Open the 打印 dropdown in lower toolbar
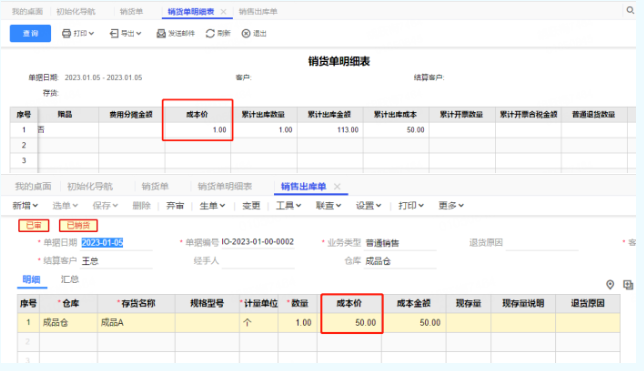This screenshot has height=371, width=644. [411, 205]
